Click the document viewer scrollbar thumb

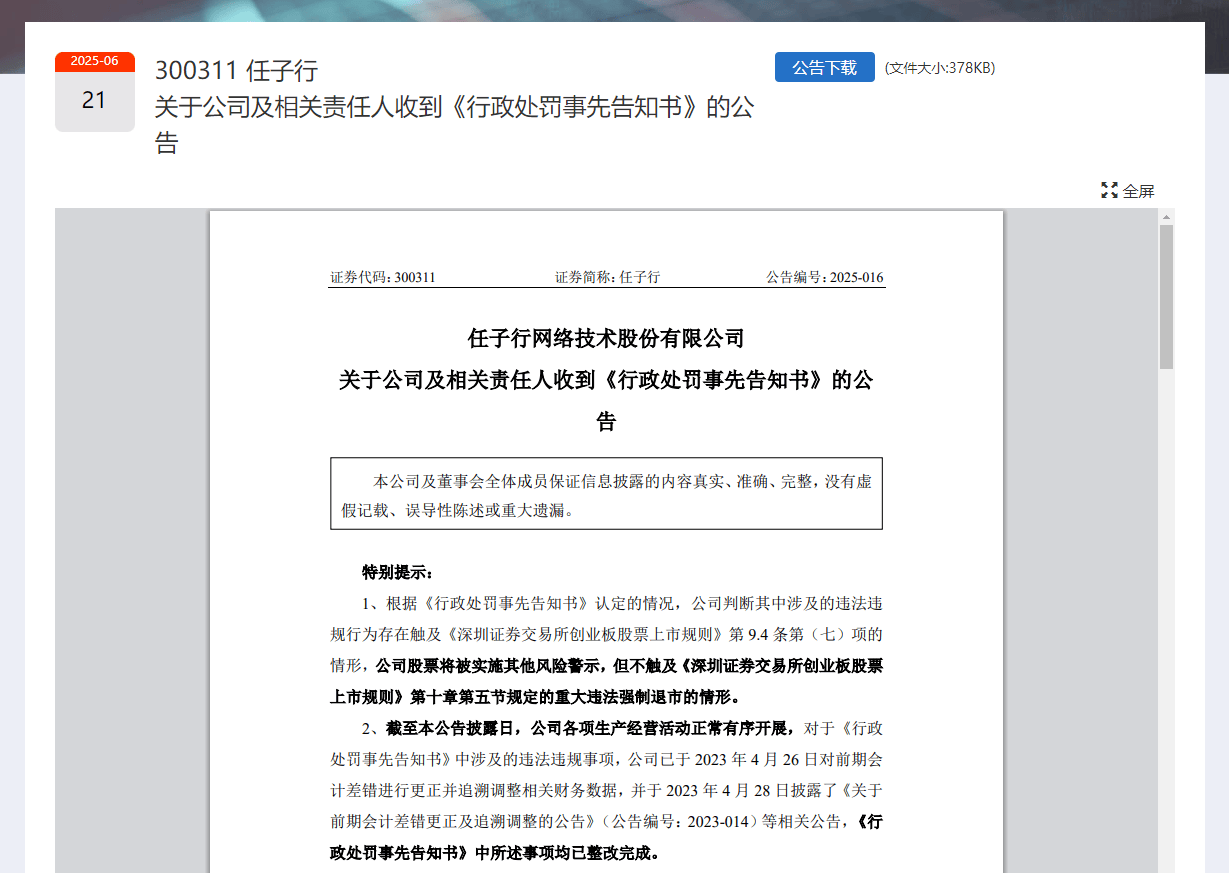click(x=1166, y=296)
